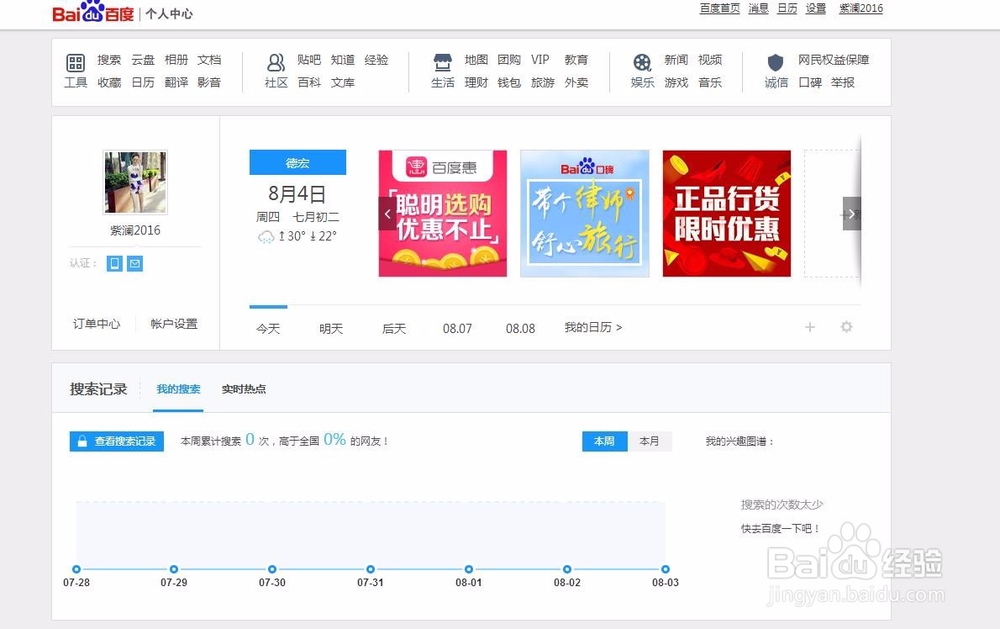
Task: Open the 文库 community link
Action: (x=342, y=82)
